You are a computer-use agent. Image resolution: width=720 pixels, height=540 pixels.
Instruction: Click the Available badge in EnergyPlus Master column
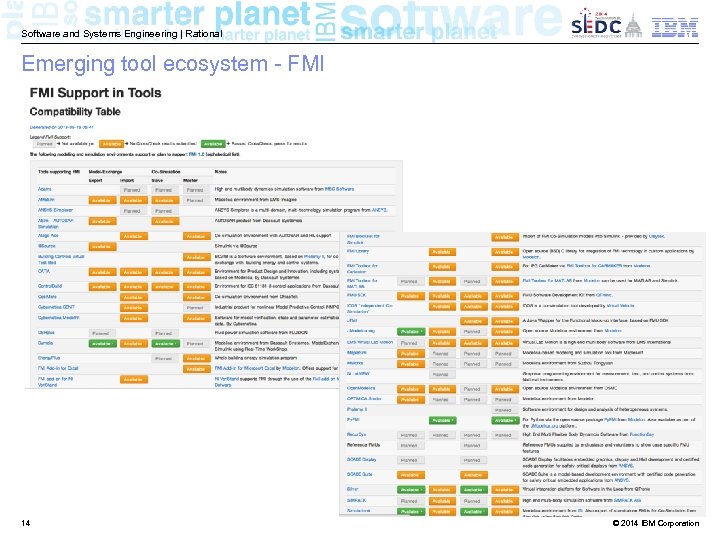197,358
